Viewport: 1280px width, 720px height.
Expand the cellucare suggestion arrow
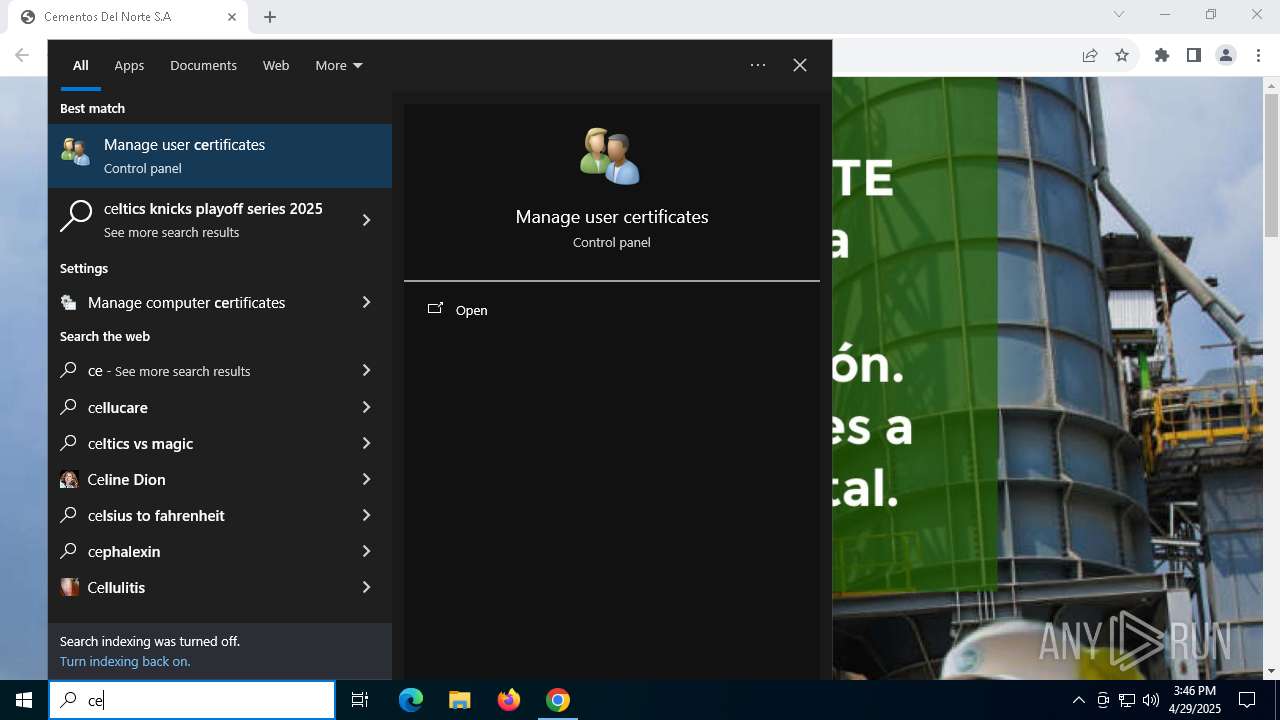(366, 407)
